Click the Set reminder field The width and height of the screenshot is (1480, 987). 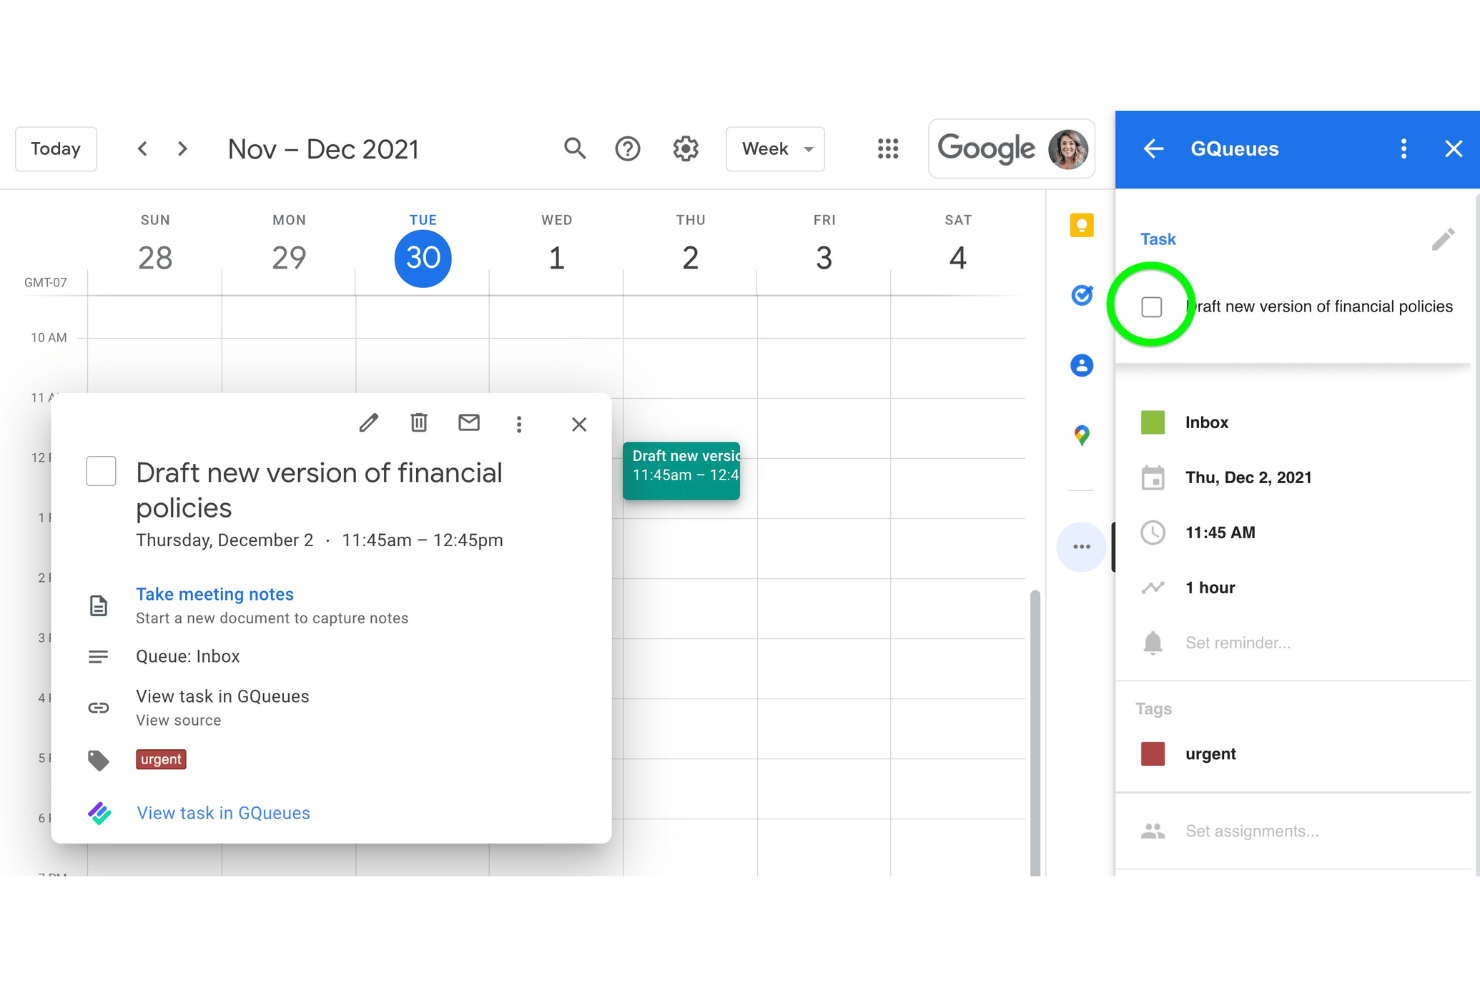click(x=1238, y=643)
